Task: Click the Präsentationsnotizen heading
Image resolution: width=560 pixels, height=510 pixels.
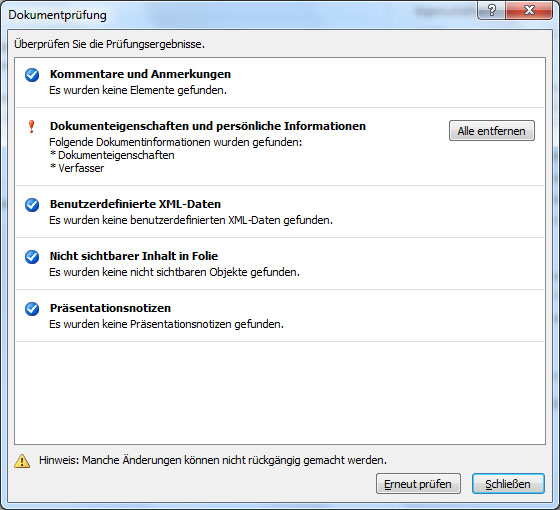Action: (x=110, y=308)
